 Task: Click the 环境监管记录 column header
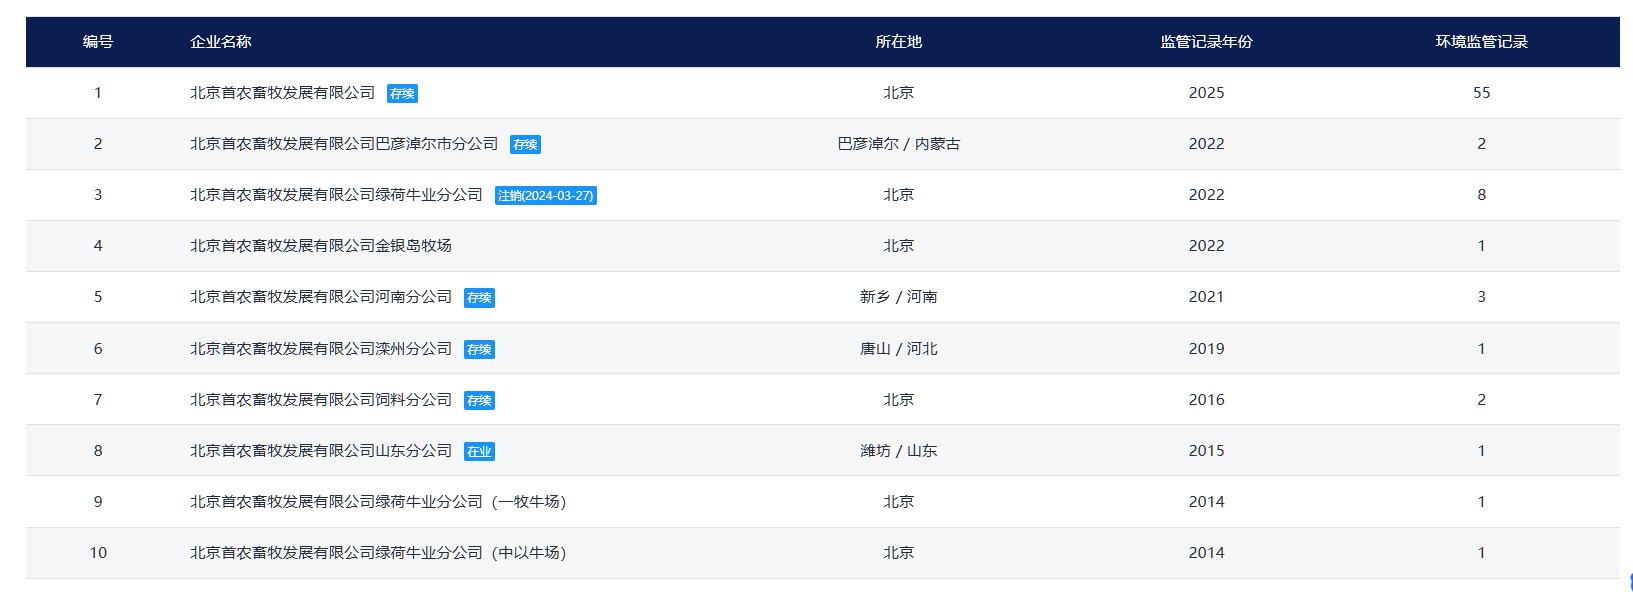coord(1481,42)
